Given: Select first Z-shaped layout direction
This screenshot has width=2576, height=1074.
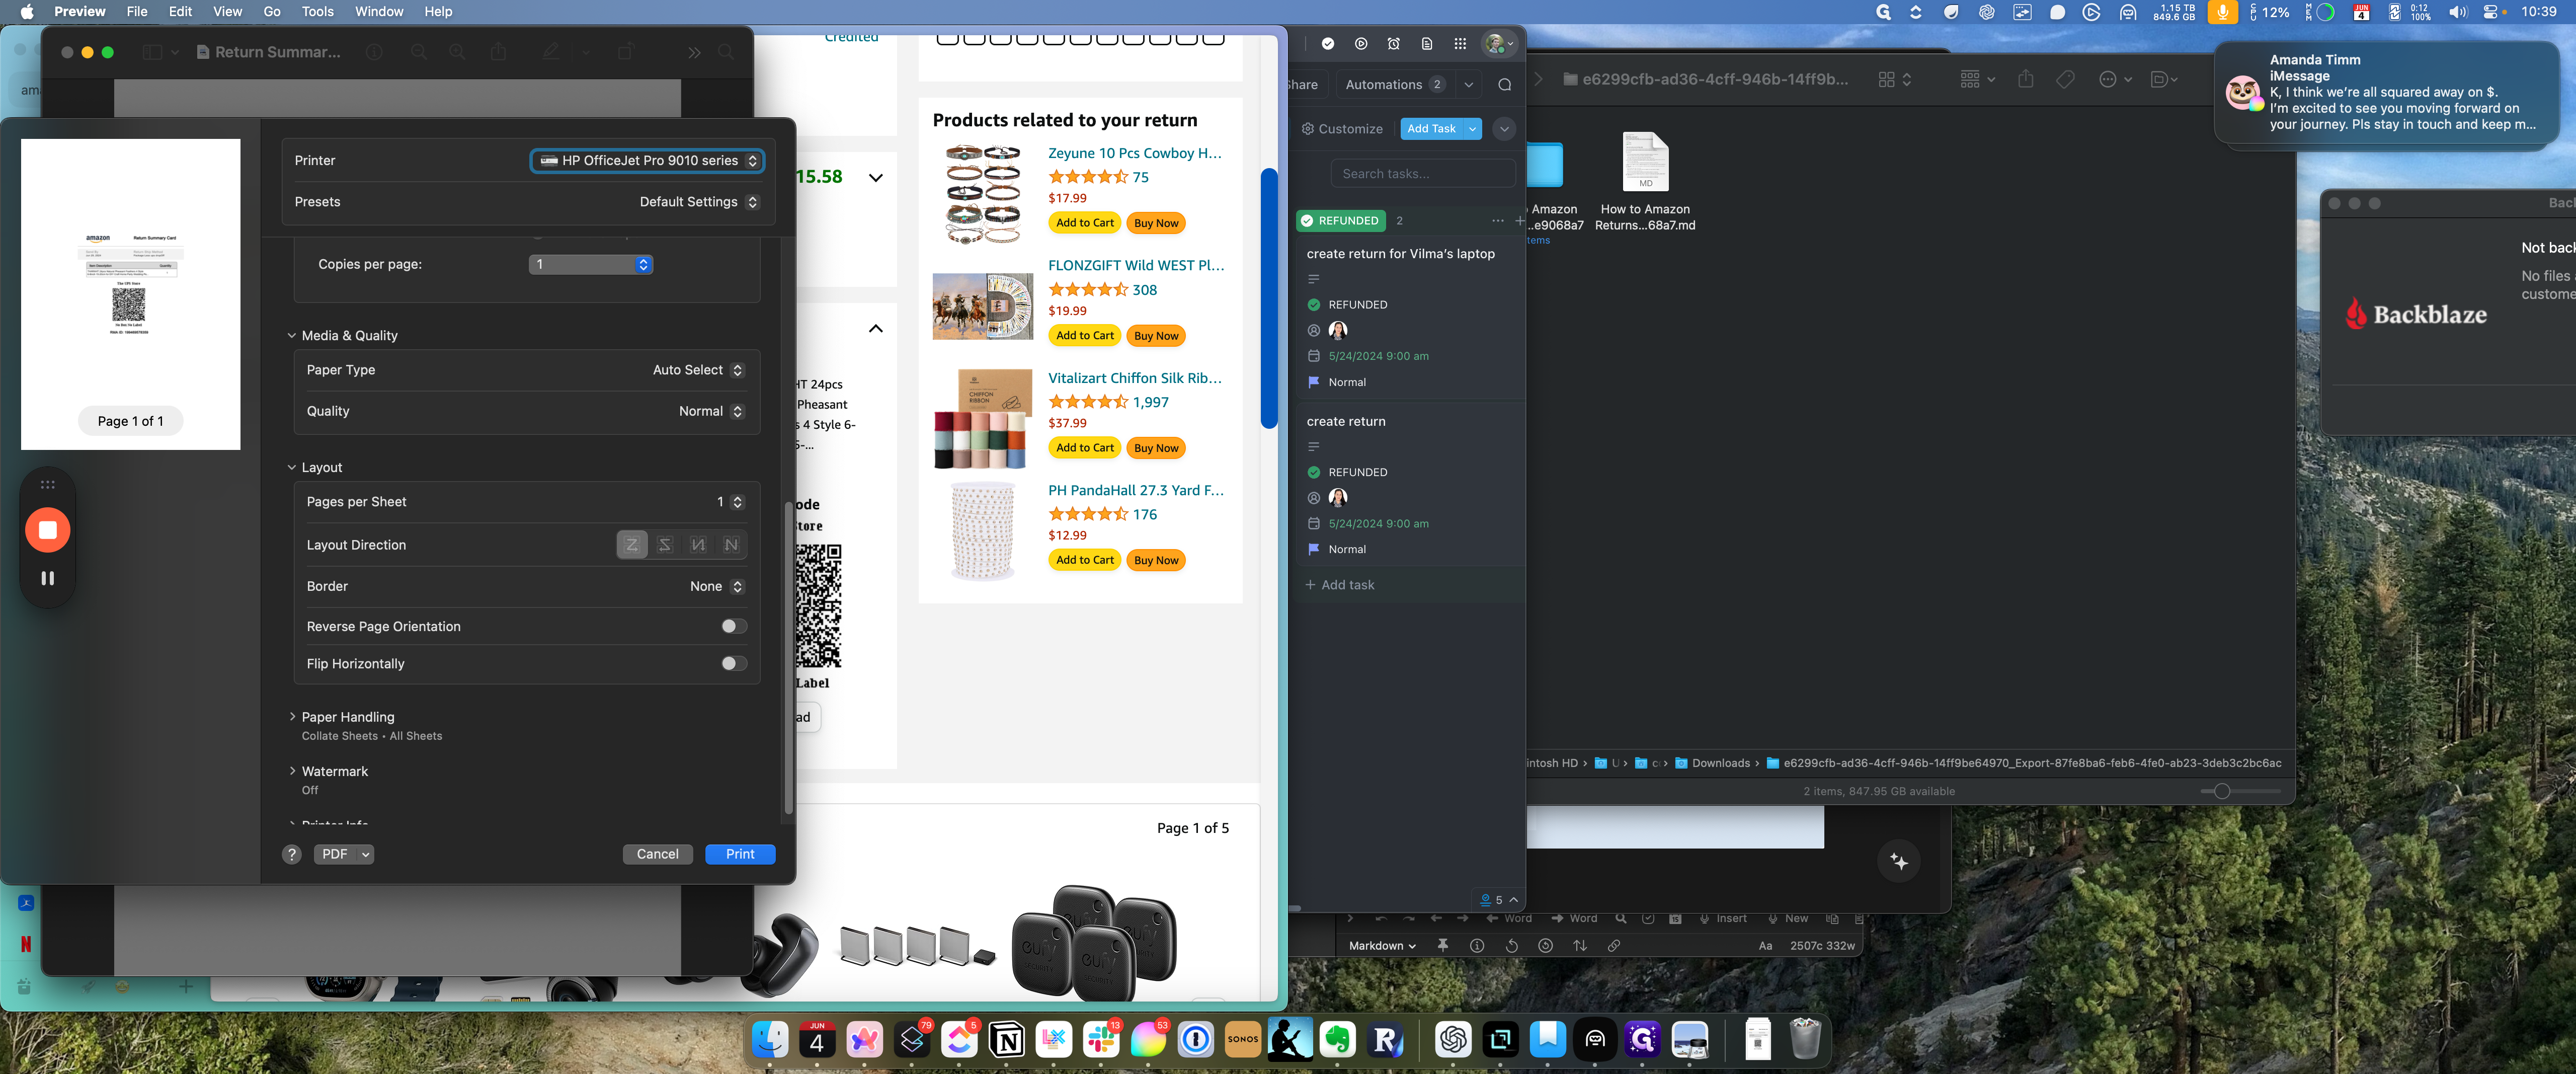Looking at the screenshot, I should pos(632,545).
